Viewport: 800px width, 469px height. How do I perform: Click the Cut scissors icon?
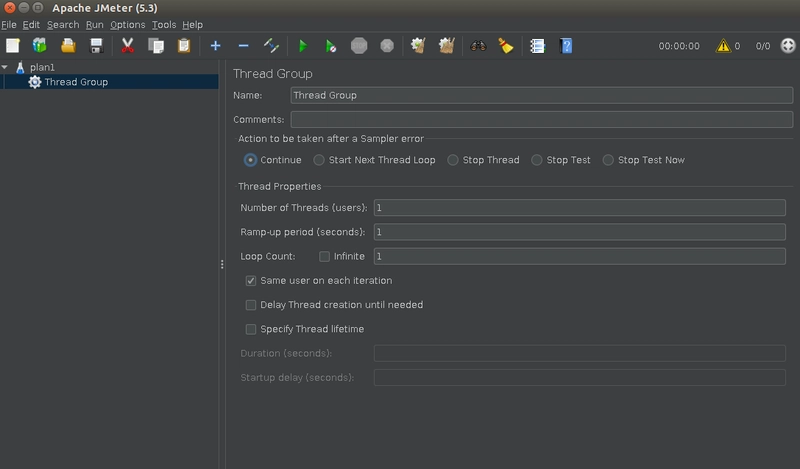click(128, 46)
